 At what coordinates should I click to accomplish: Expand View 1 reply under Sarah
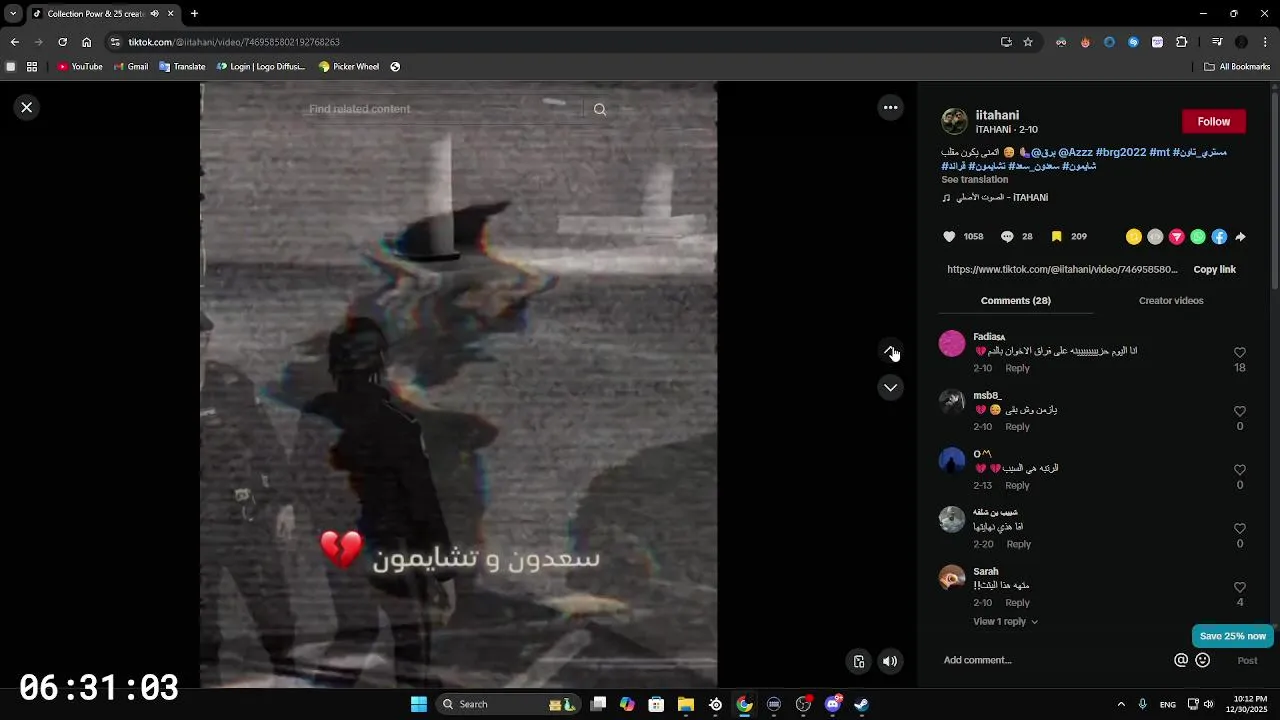tap(1005, 622)
